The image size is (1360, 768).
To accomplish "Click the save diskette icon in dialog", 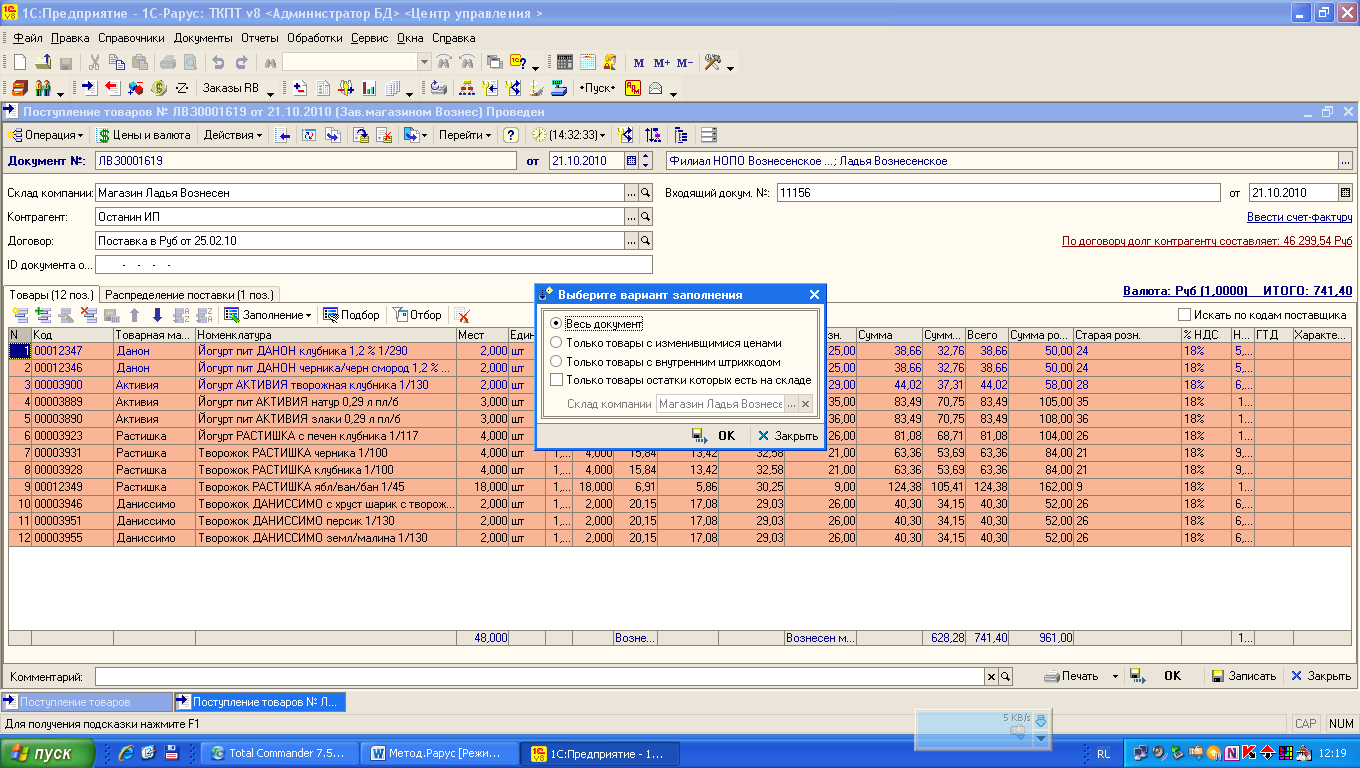I will [697, 435].
